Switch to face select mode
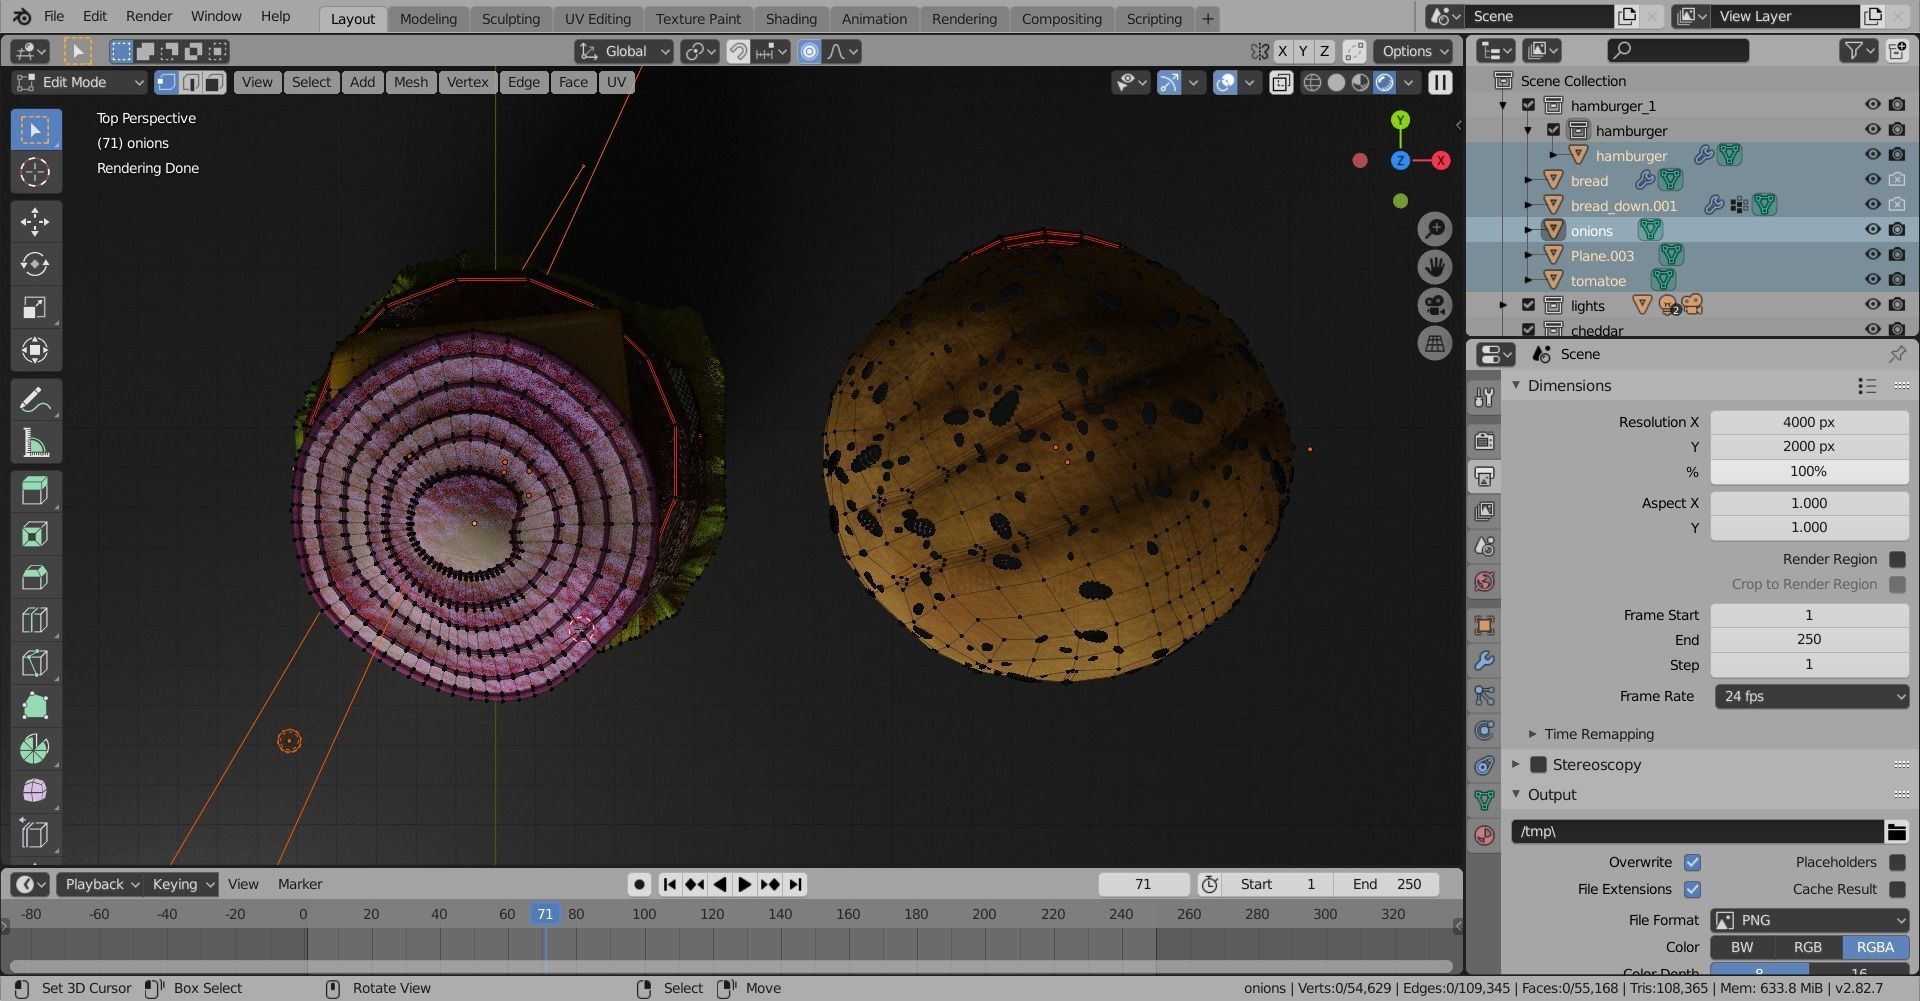 pyautogui.click(x=214, y=83)
